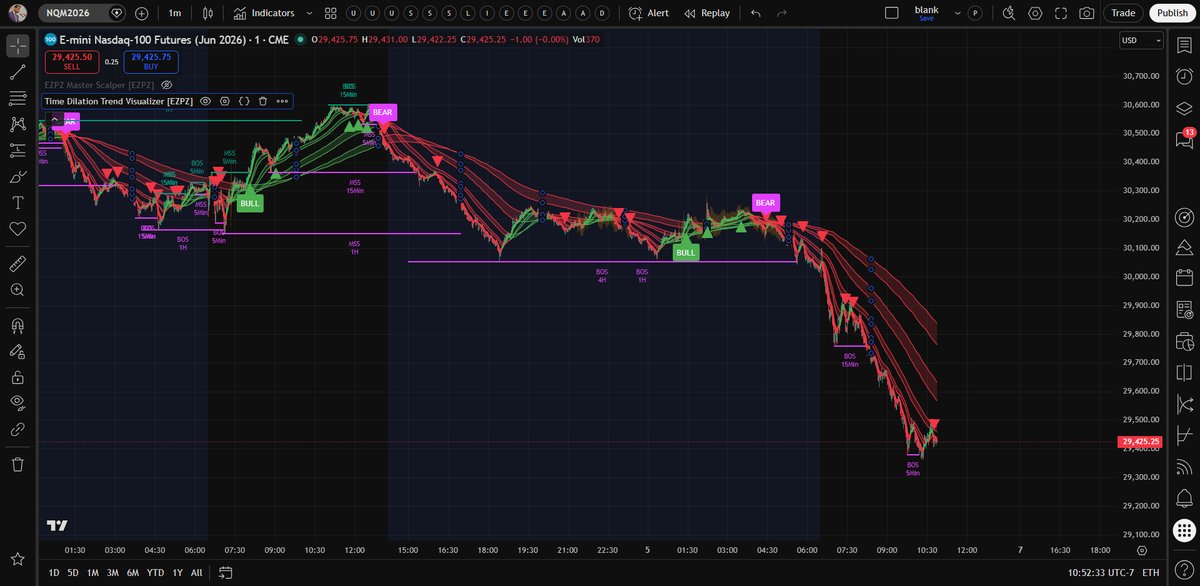The image size is (1200, 586).
Task: Toggle the ETH session button
Action: click(1150, 572)
